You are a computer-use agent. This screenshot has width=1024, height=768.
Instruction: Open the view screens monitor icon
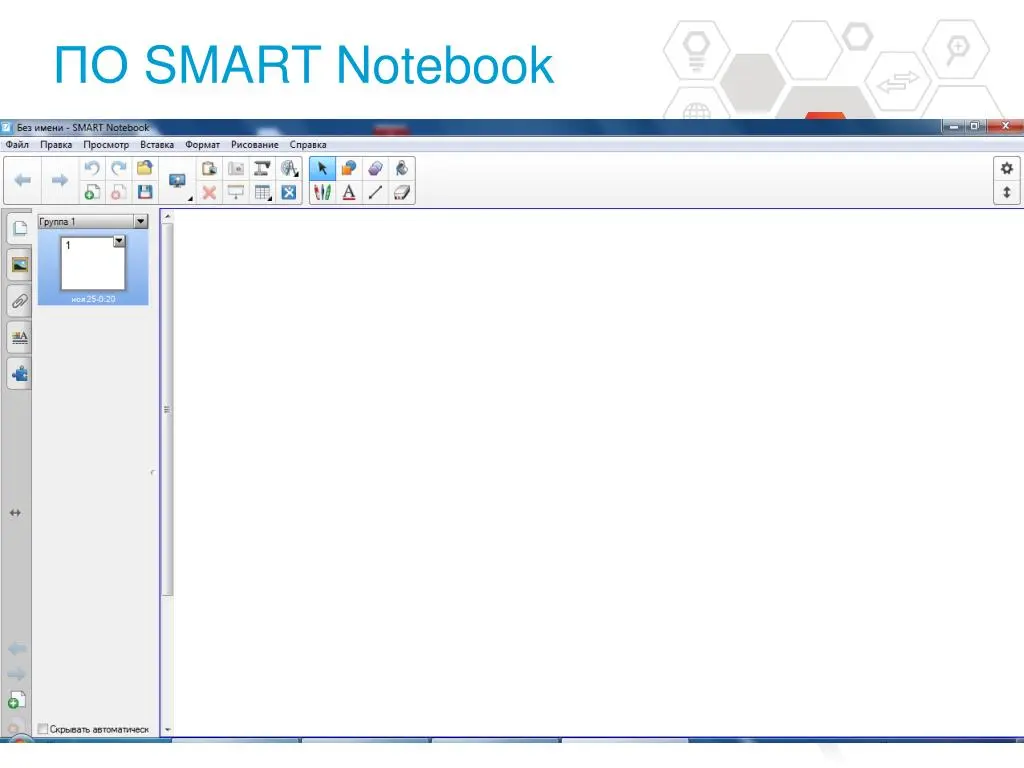[177, 180]
